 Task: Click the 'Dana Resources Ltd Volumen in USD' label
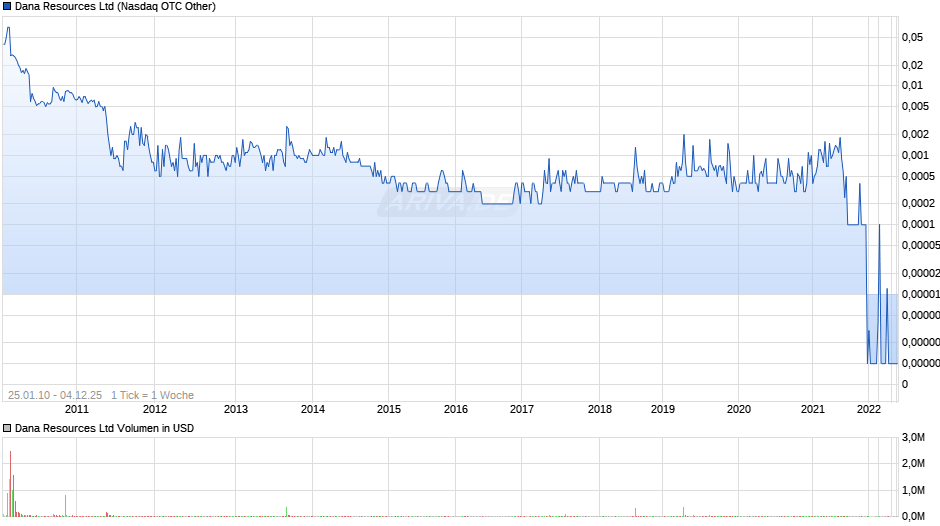point(104,428)
